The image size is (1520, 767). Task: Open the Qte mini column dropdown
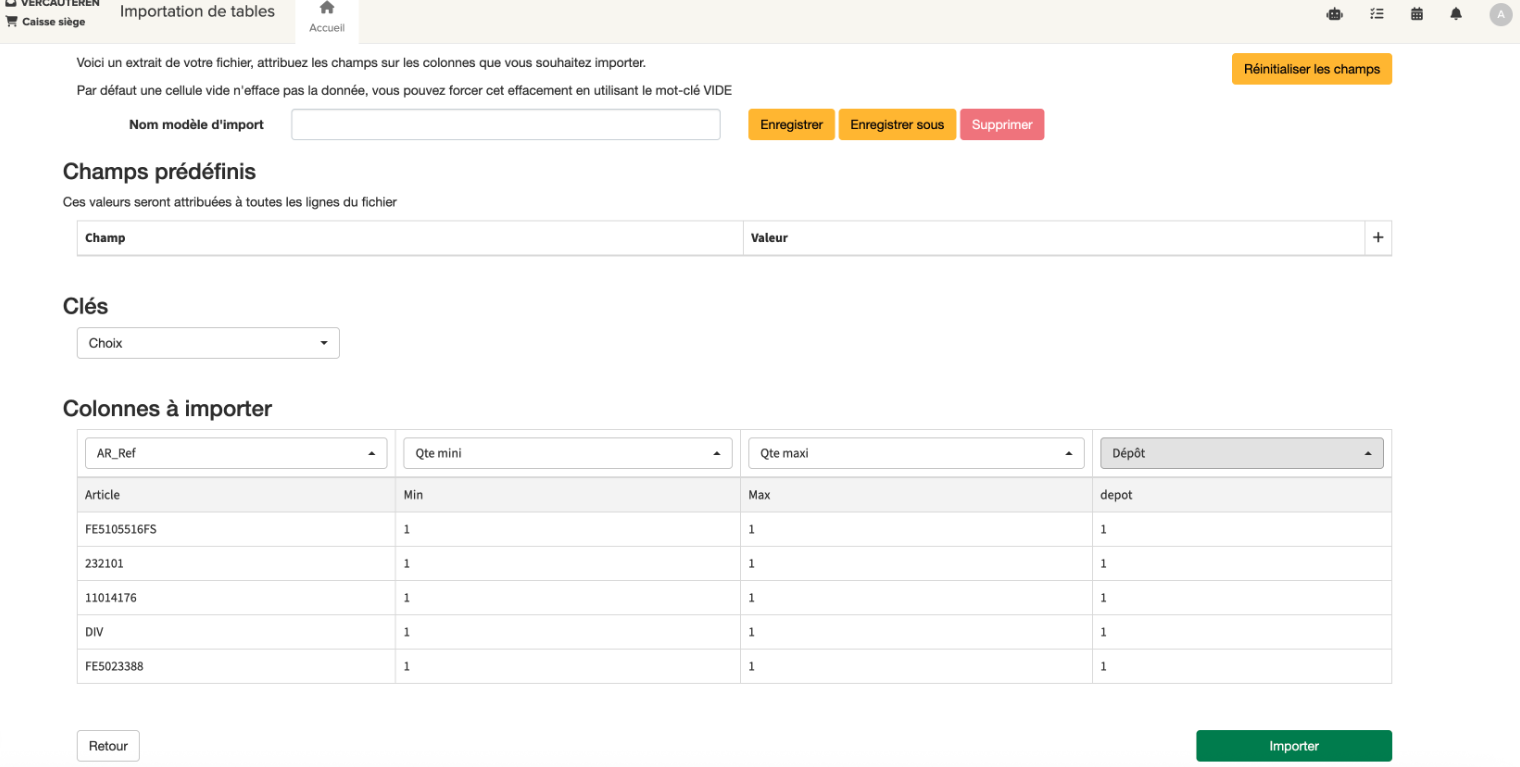568,453
